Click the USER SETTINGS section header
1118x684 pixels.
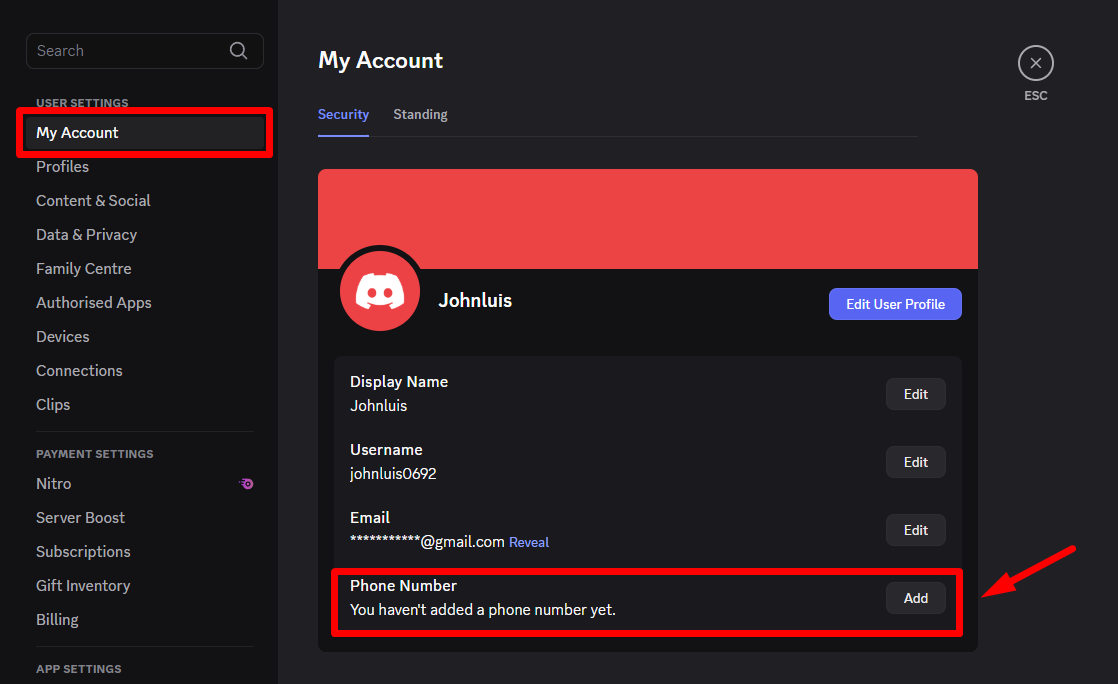click(82, 103)
